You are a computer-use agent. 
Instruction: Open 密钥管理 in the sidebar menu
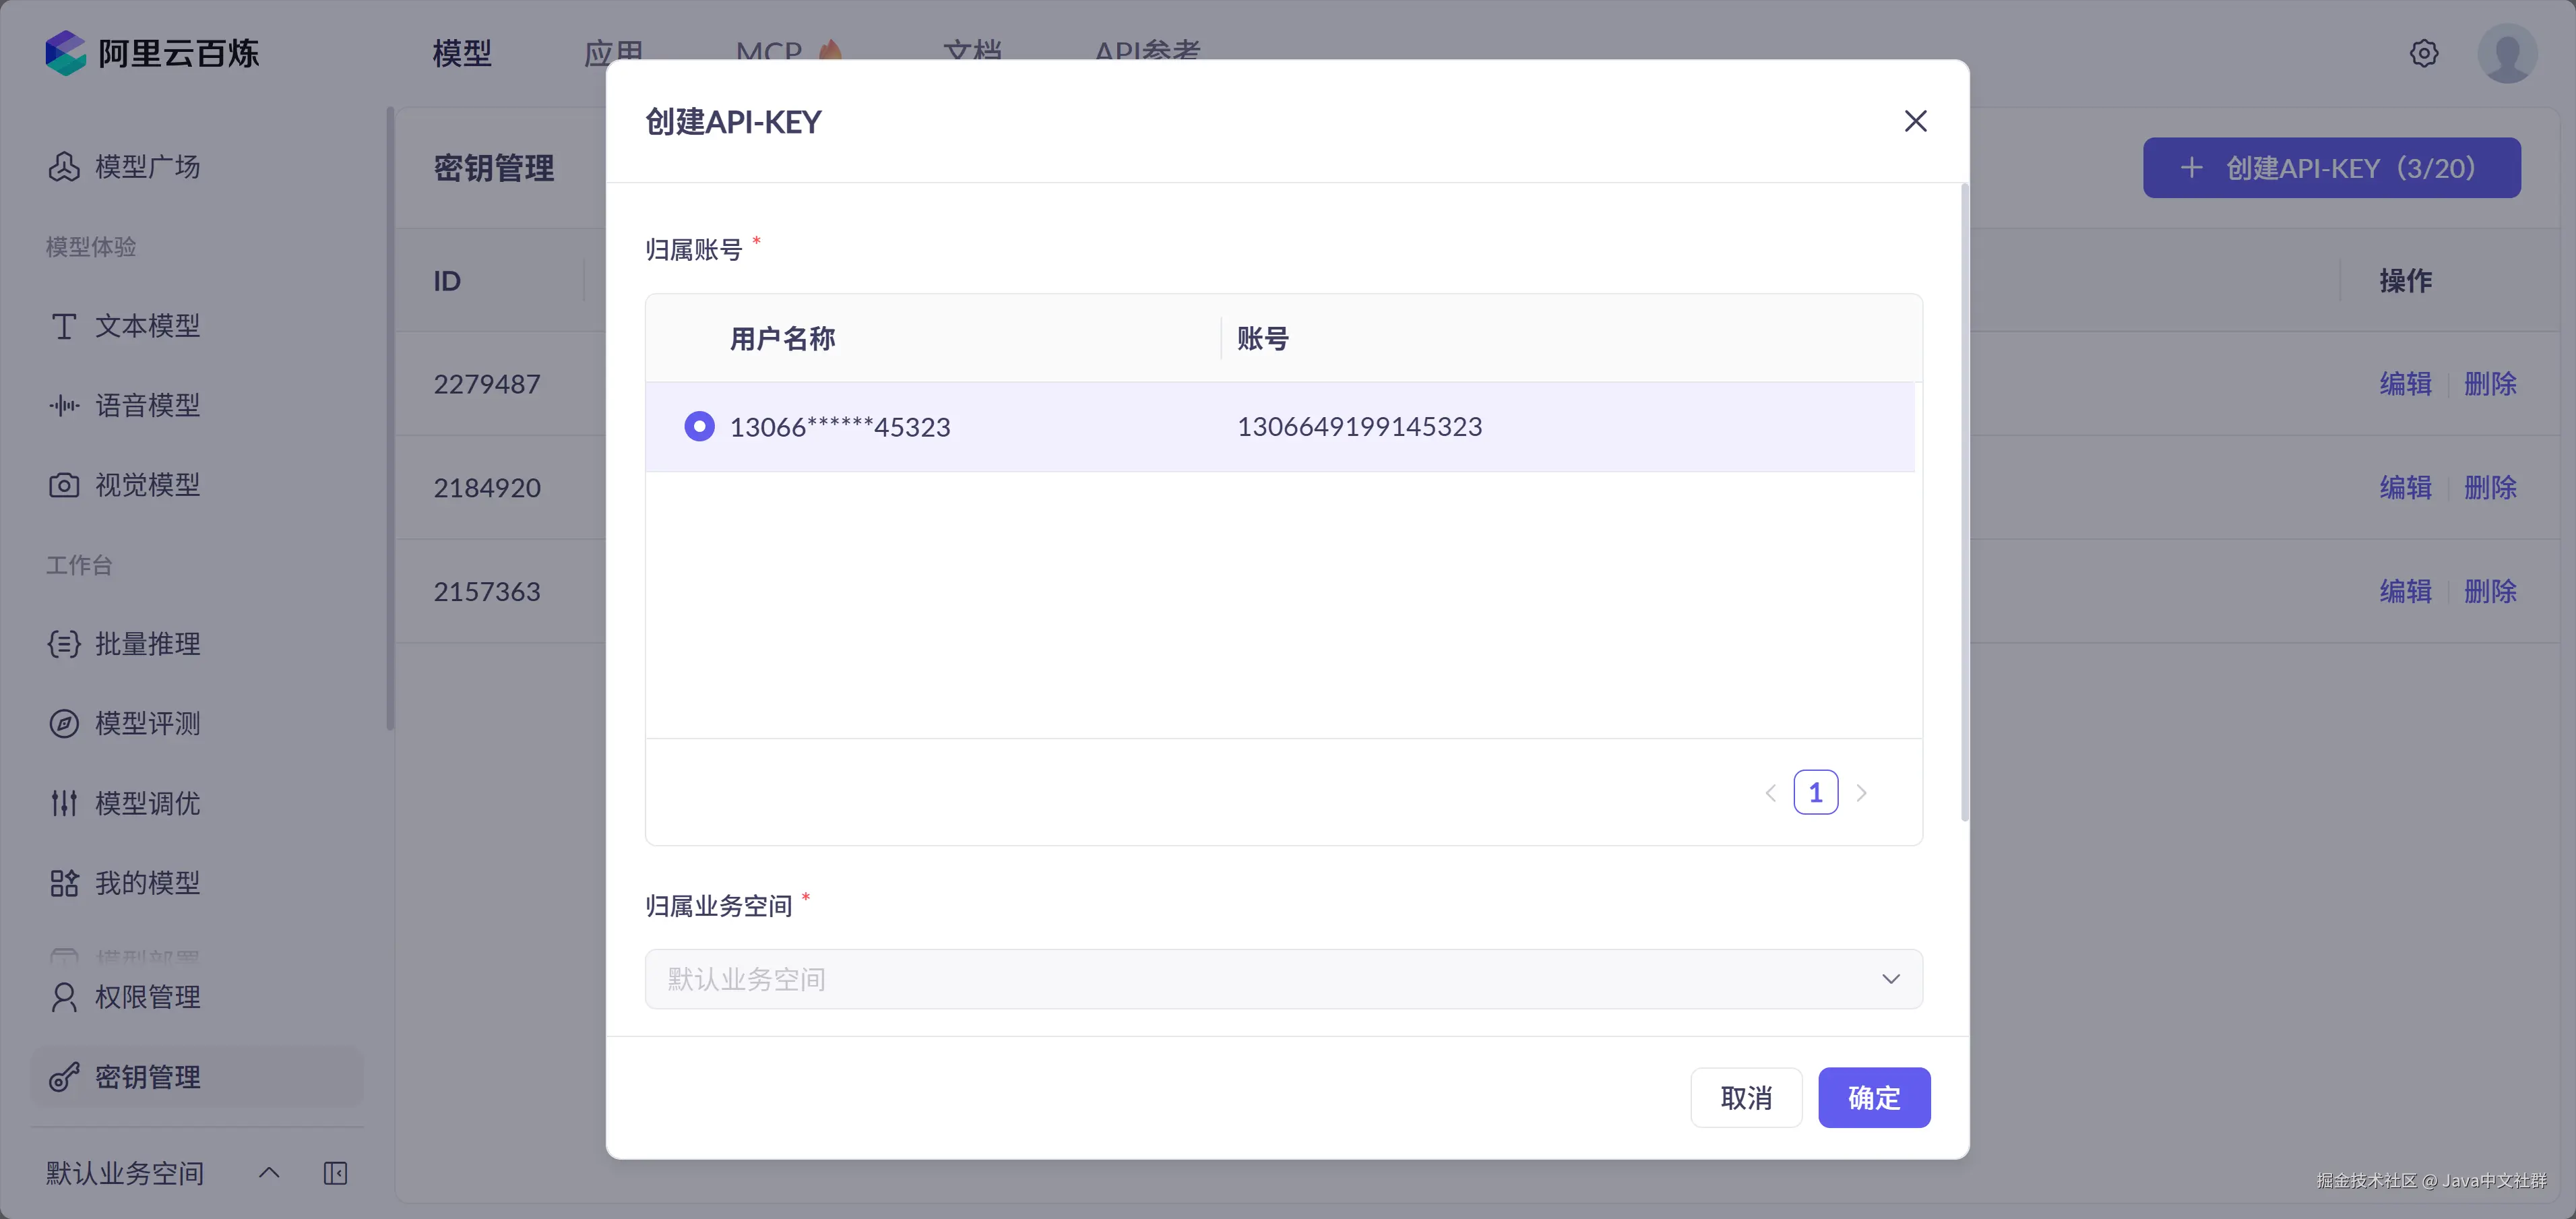click(x=147, y=1077)
